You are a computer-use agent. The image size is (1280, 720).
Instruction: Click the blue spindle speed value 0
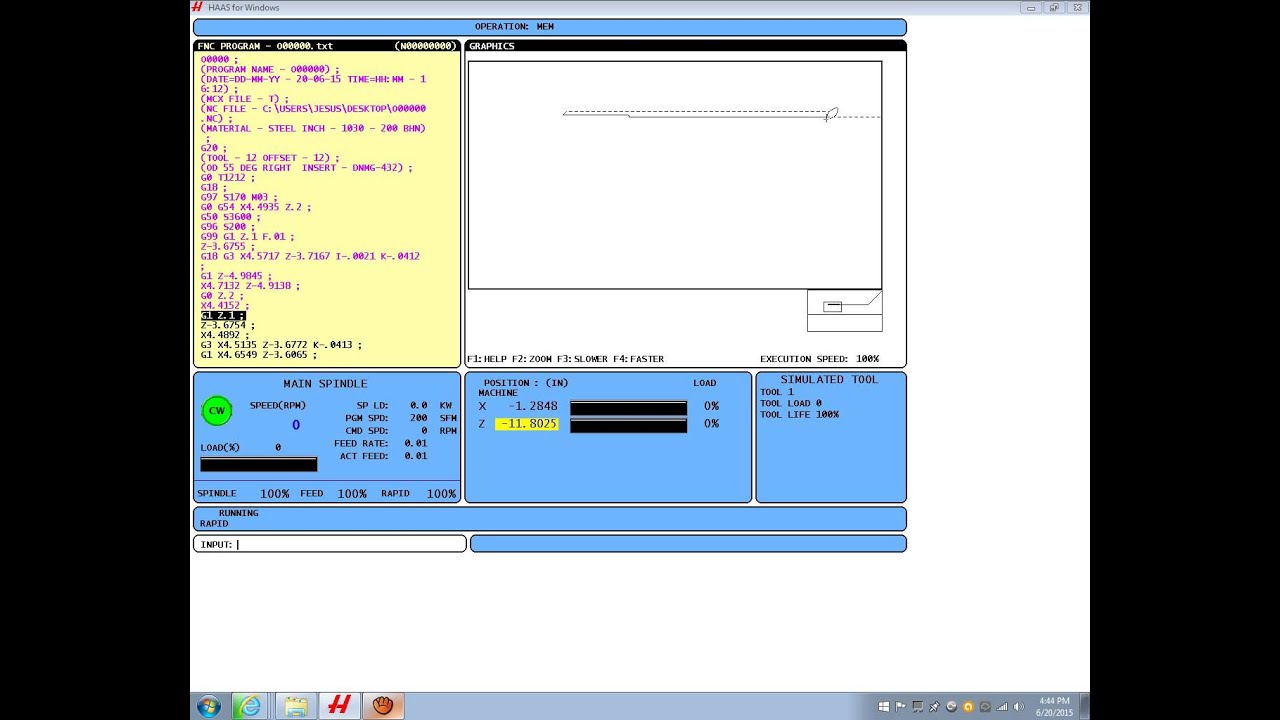pos(296,425)
